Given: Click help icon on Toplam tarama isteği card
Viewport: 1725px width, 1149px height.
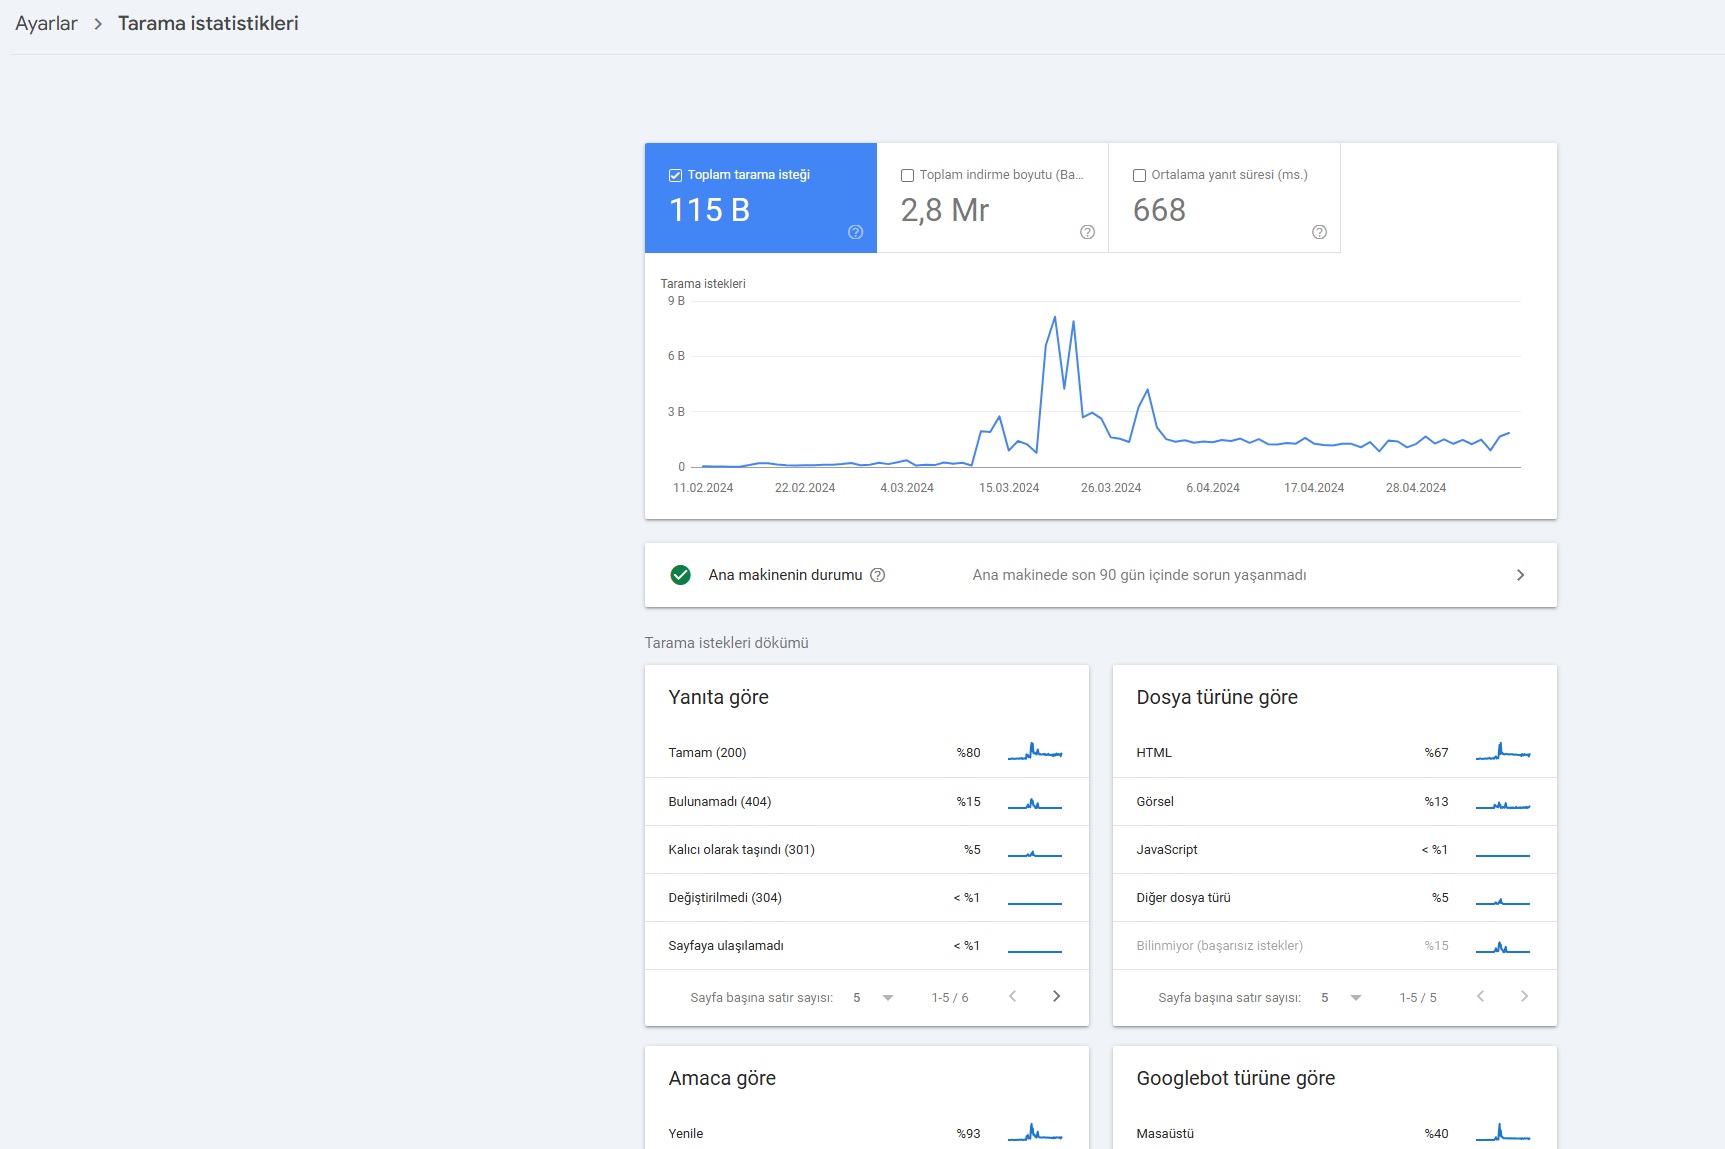Looking at the screenshot, I should point(855,232).
